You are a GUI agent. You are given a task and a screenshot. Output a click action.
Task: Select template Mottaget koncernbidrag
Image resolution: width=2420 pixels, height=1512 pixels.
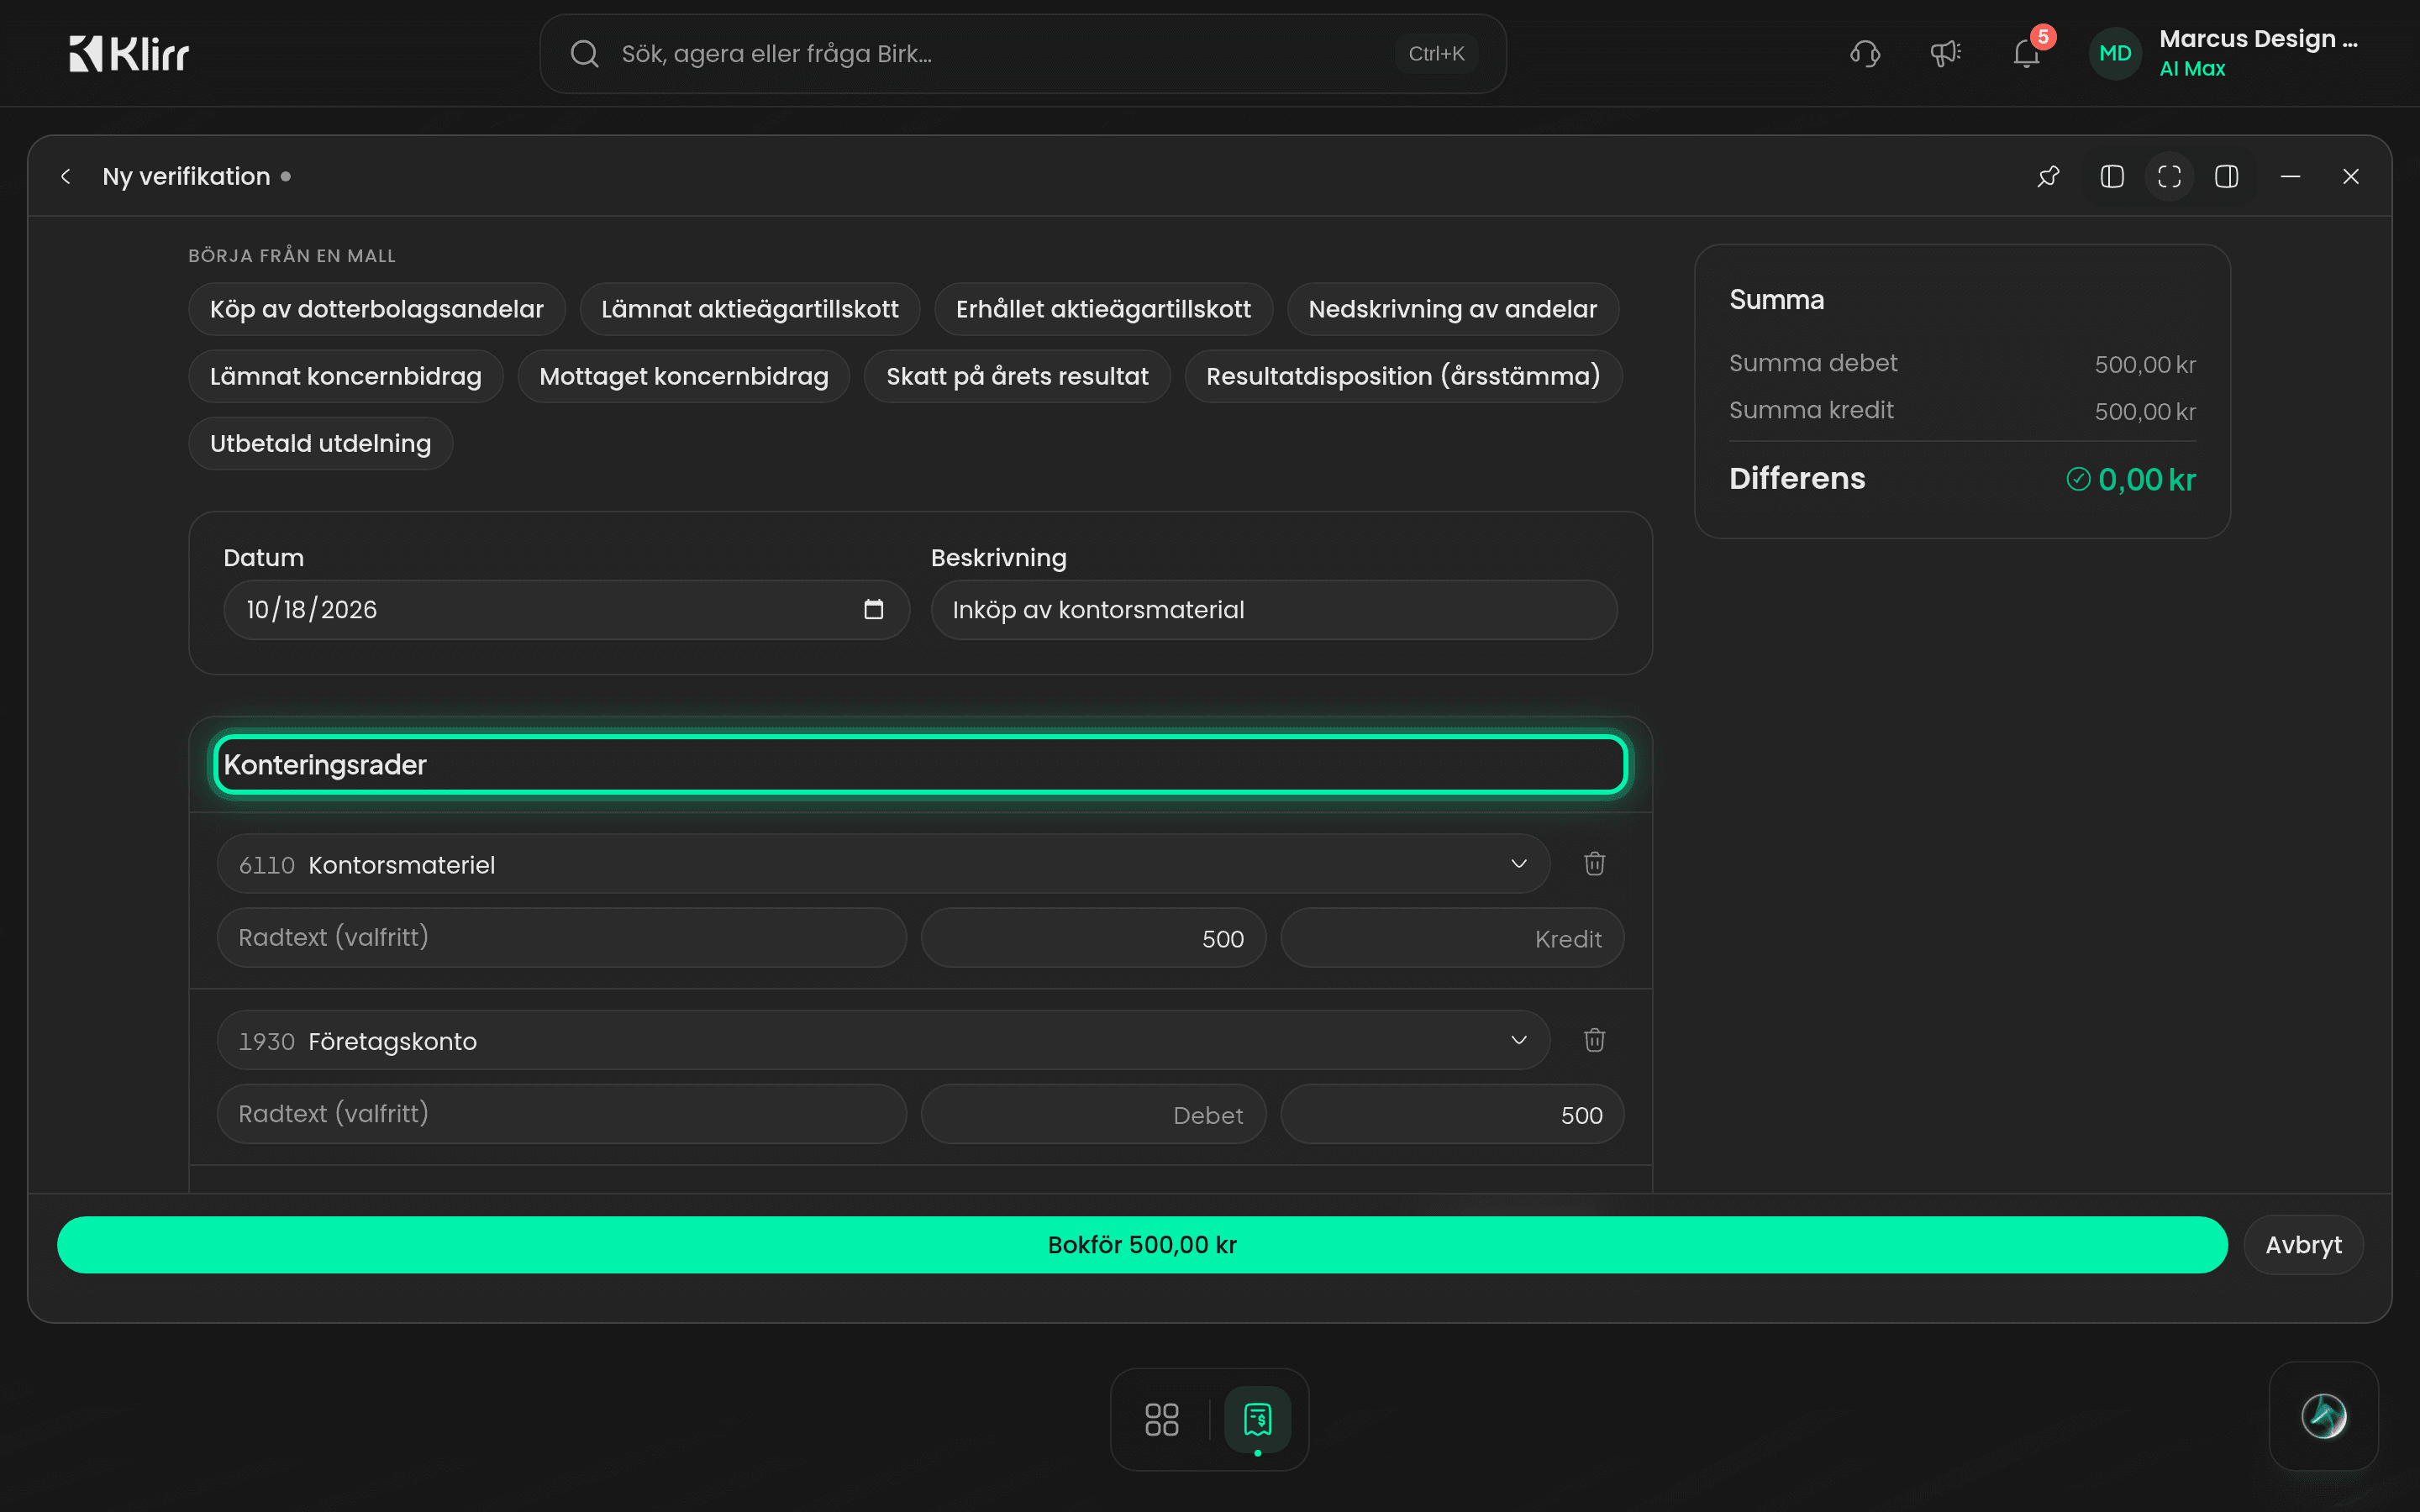[x=684, y=377]
